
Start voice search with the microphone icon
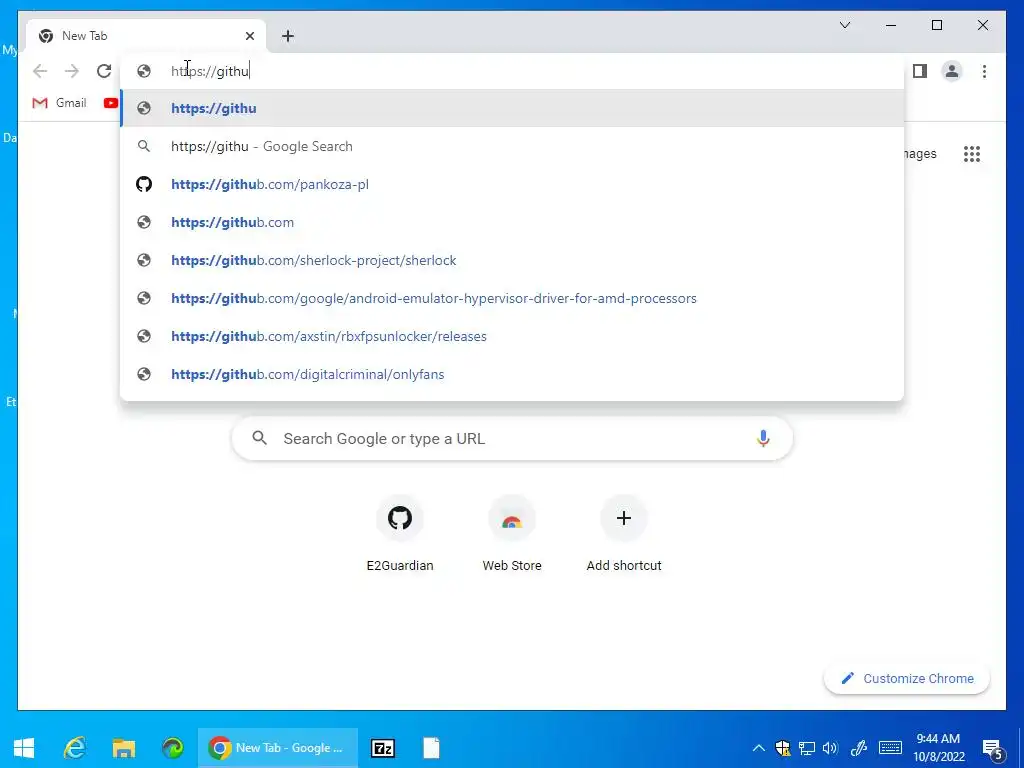click(763, 438)
